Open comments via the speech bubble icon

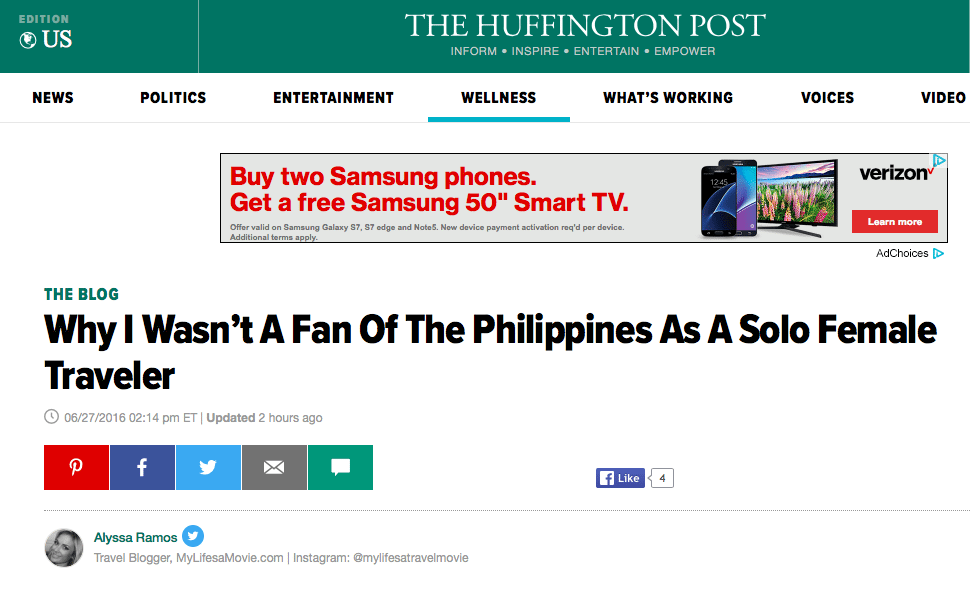(x=340, y=467)
